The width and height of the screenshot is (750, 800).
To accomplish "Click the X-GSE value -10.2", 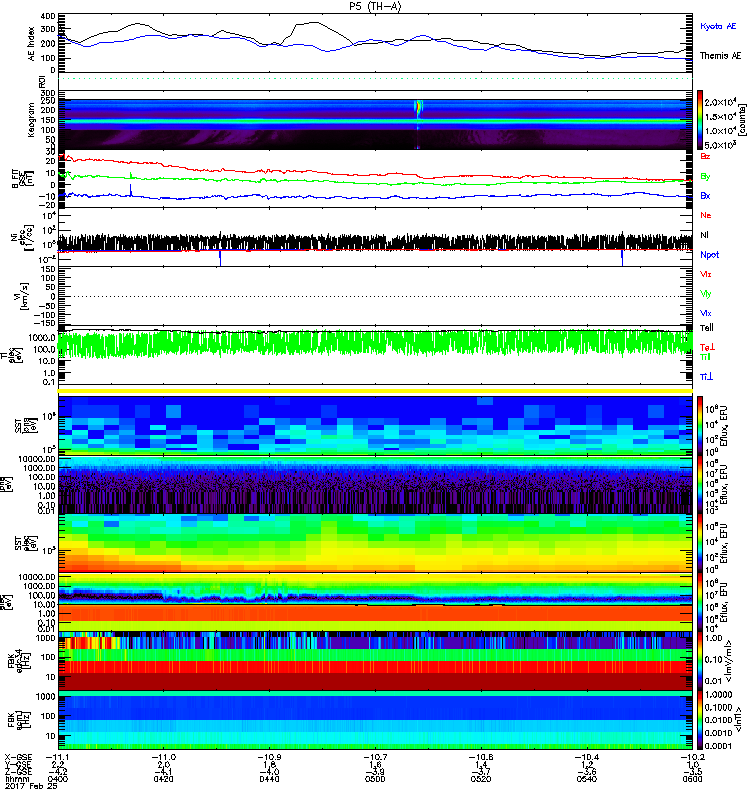I will pyautogui.click(x=692, y=757).
